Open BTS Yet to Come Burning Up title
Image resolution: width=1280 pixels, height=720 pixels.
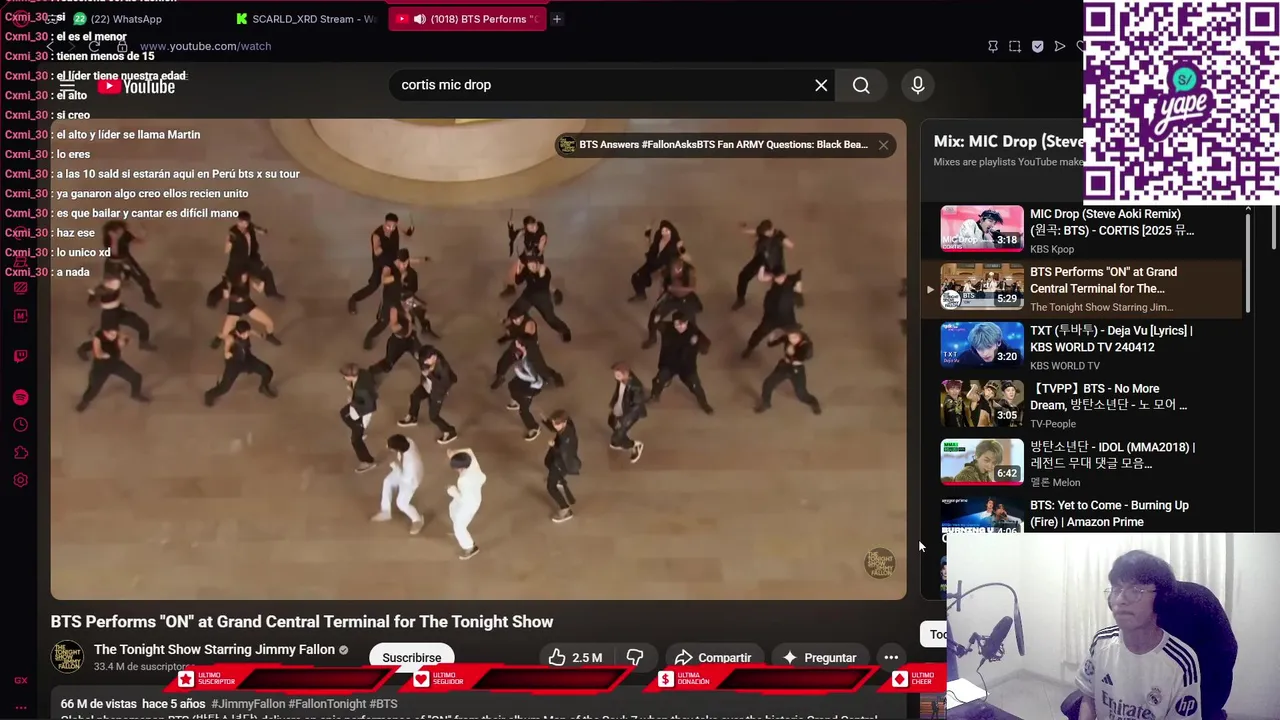tap(1109, 514)
